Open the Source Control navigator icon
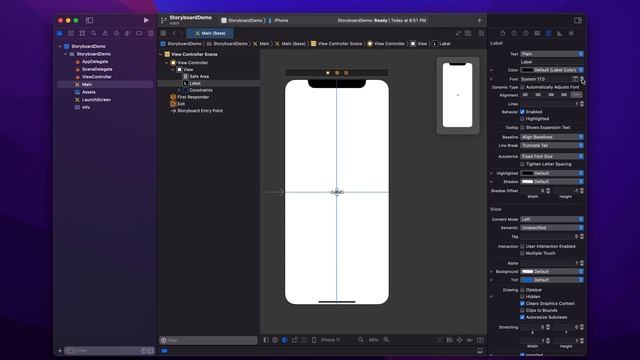Image resolution: width=640 pixels, height=360 pixels. (71, 33)
